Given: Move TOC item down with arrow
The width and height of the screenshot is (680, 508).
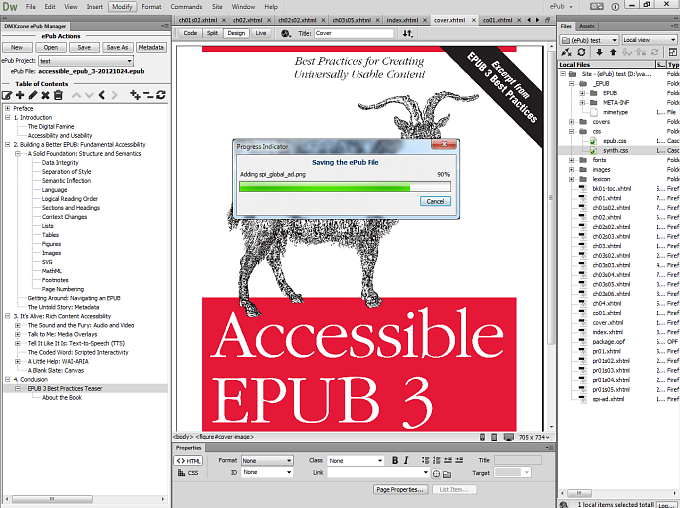Looking at the screenshot, I should point(89,95).
